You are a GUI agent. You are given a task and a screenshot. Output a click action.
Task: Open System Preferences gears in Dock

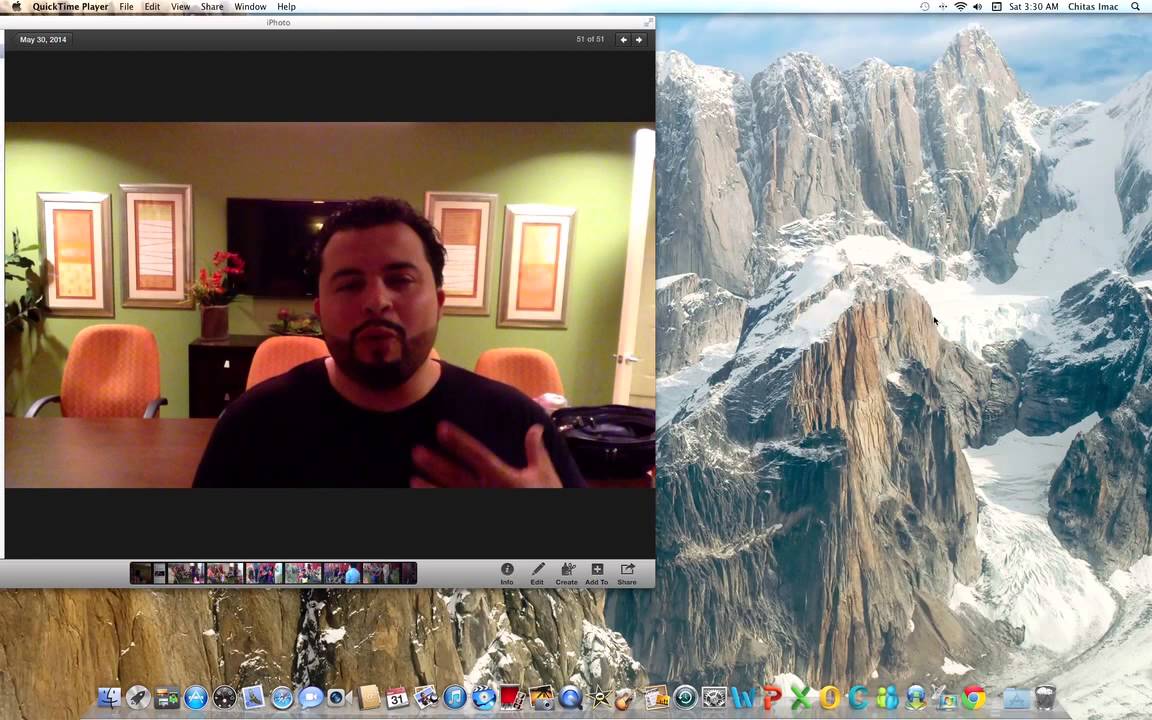coord(714,696)
